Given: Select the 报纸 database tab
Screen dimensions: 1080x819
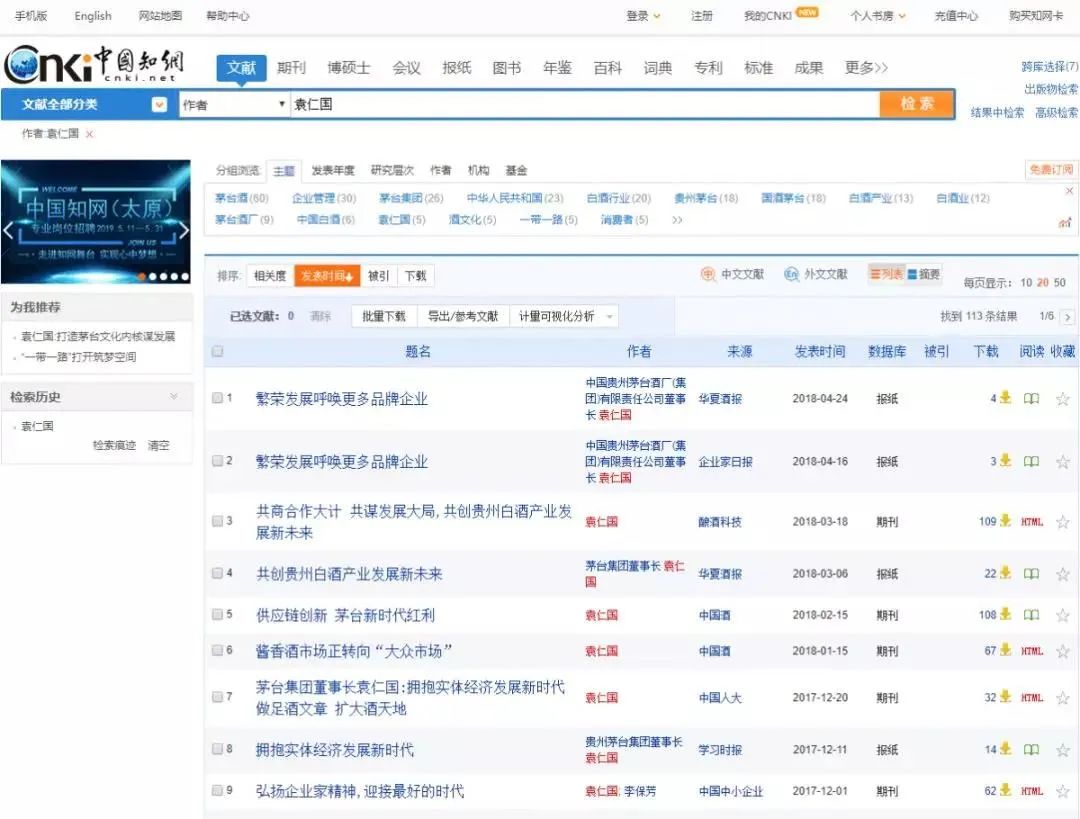Looking at the screenshot, I should (457, 68).
